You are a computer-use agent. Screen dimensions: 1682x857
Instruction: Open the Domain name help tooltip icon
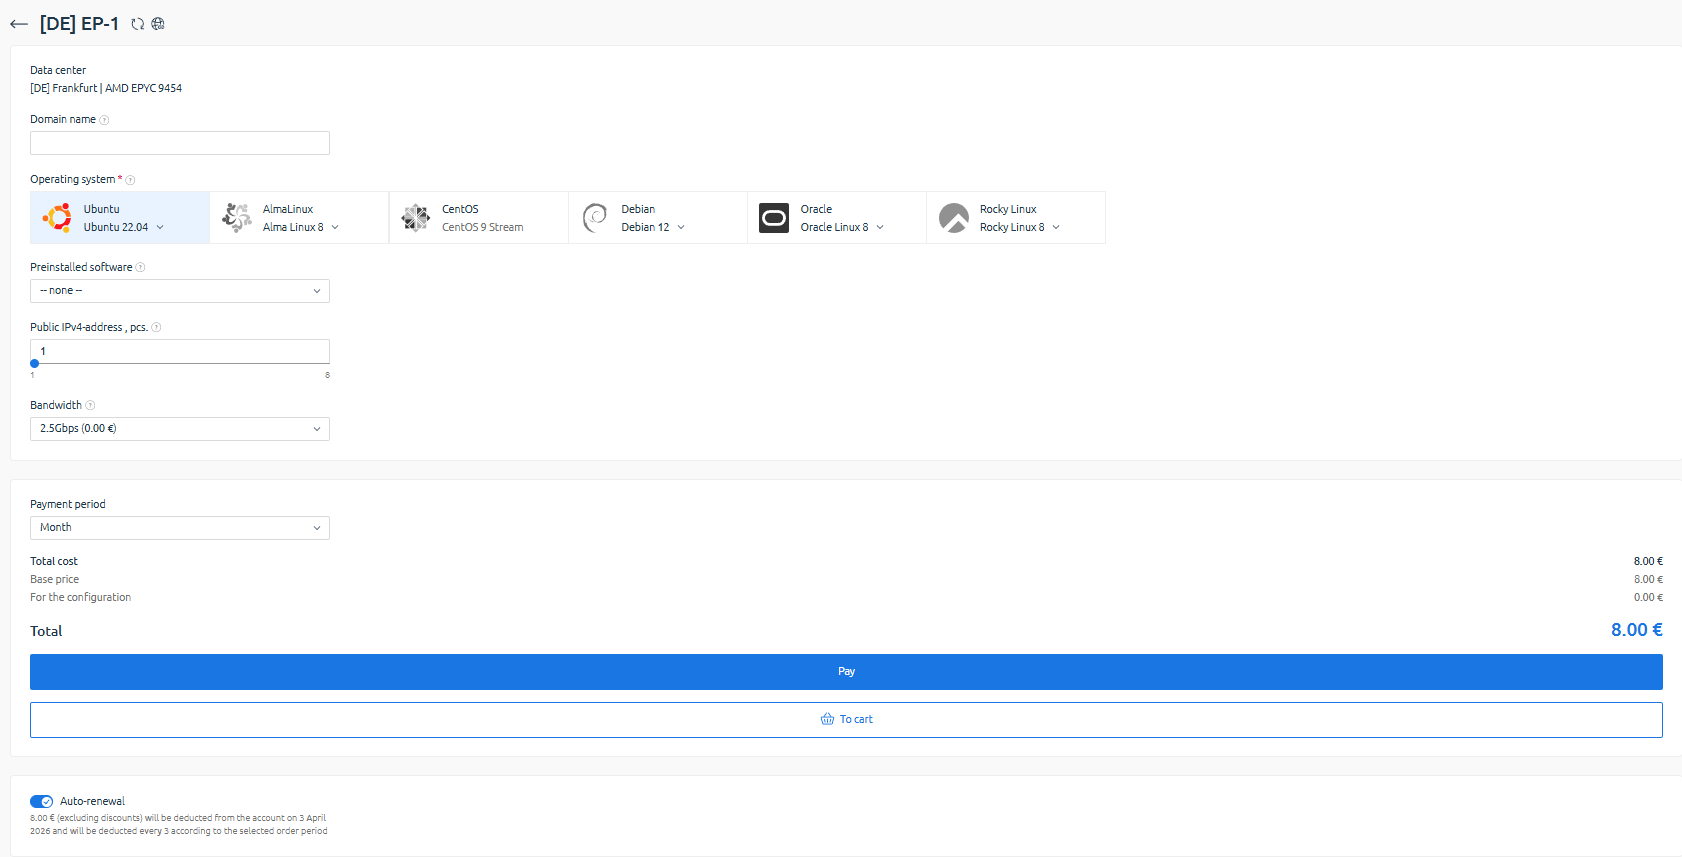click(x=104, y=120)
